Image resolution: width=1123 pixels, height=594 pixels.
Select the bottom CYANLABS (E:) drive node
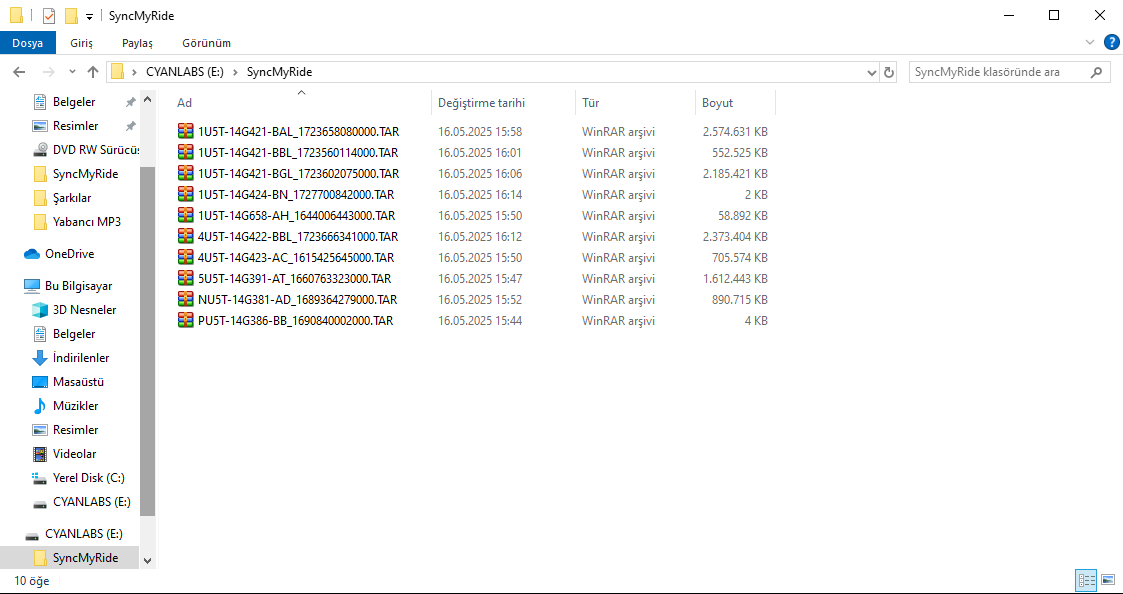pos(84,534)
